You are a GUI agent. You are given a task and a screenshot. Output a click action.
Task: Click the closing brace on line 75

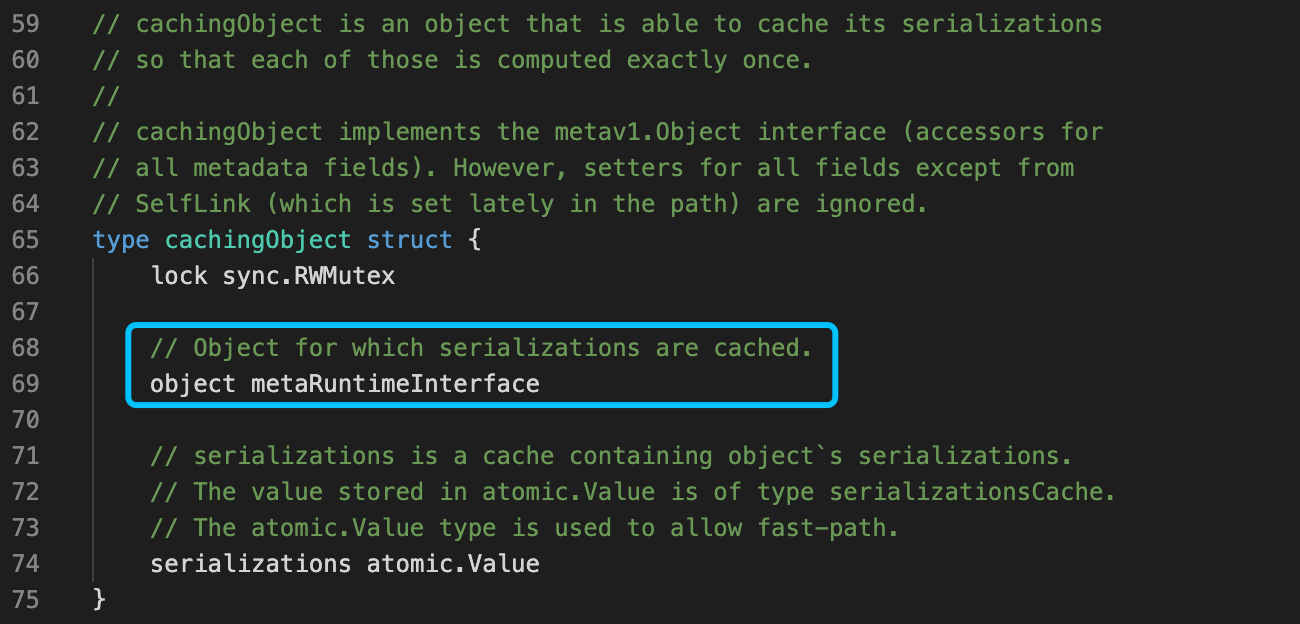coord(98,600)
